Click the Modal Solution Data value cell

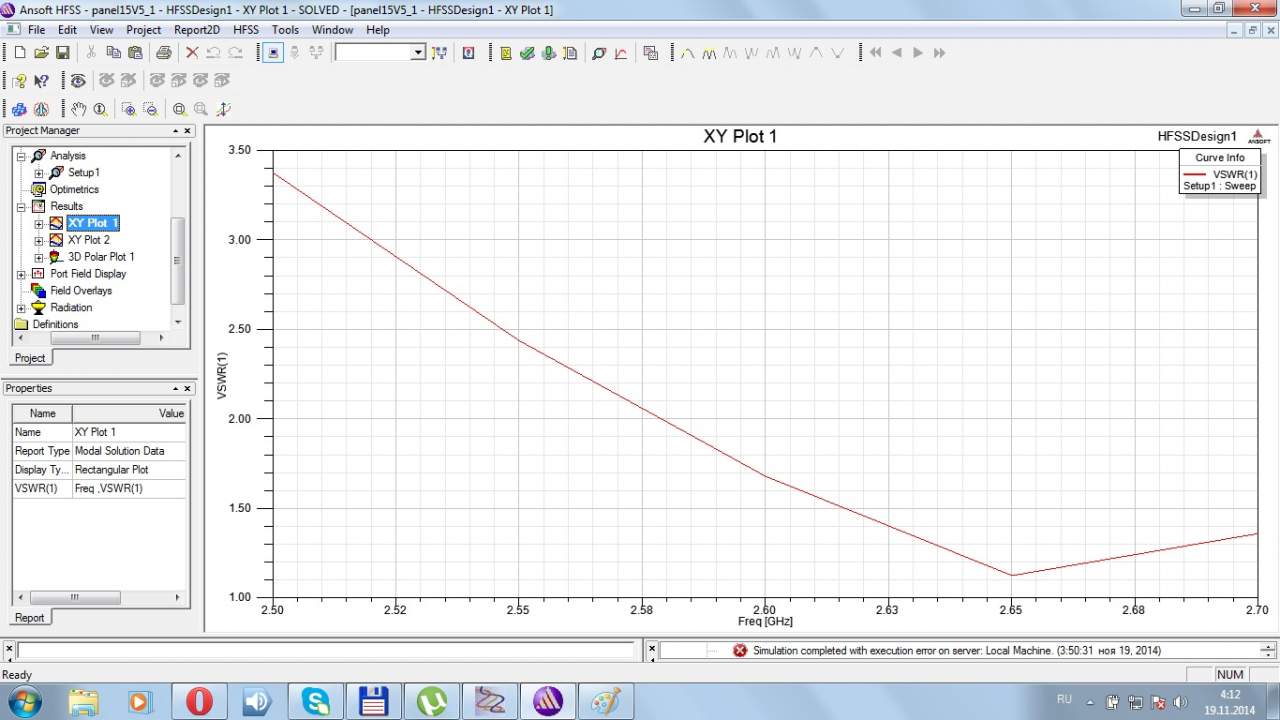129,451
